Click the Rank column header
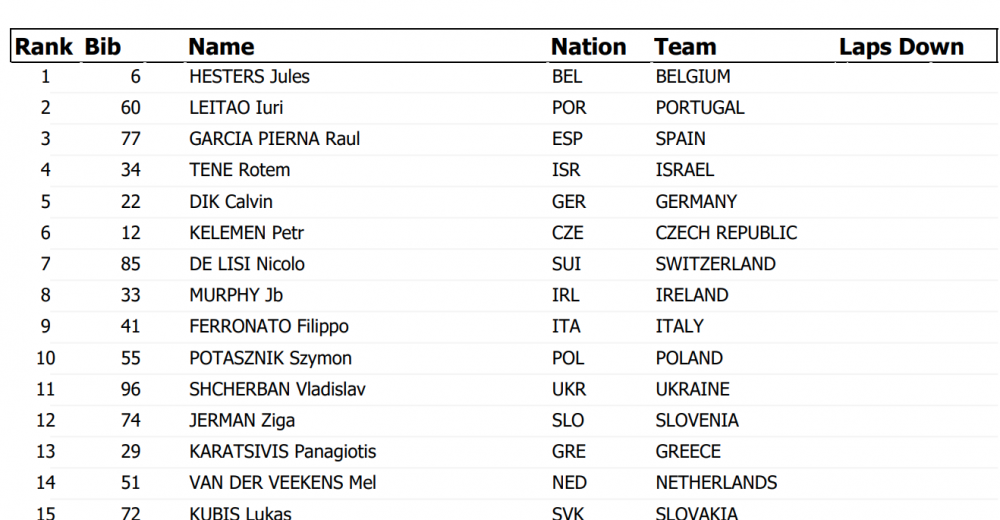The image size is (1000, 520). [44, 47]
